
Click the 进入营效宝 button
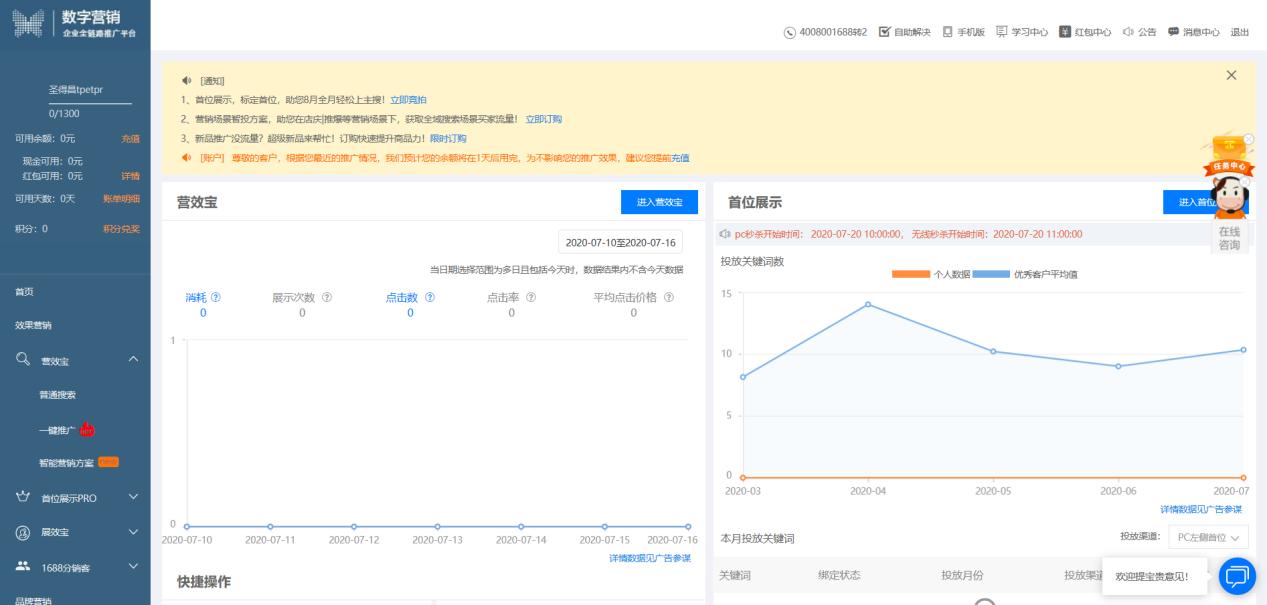click(x=661, y=202)
